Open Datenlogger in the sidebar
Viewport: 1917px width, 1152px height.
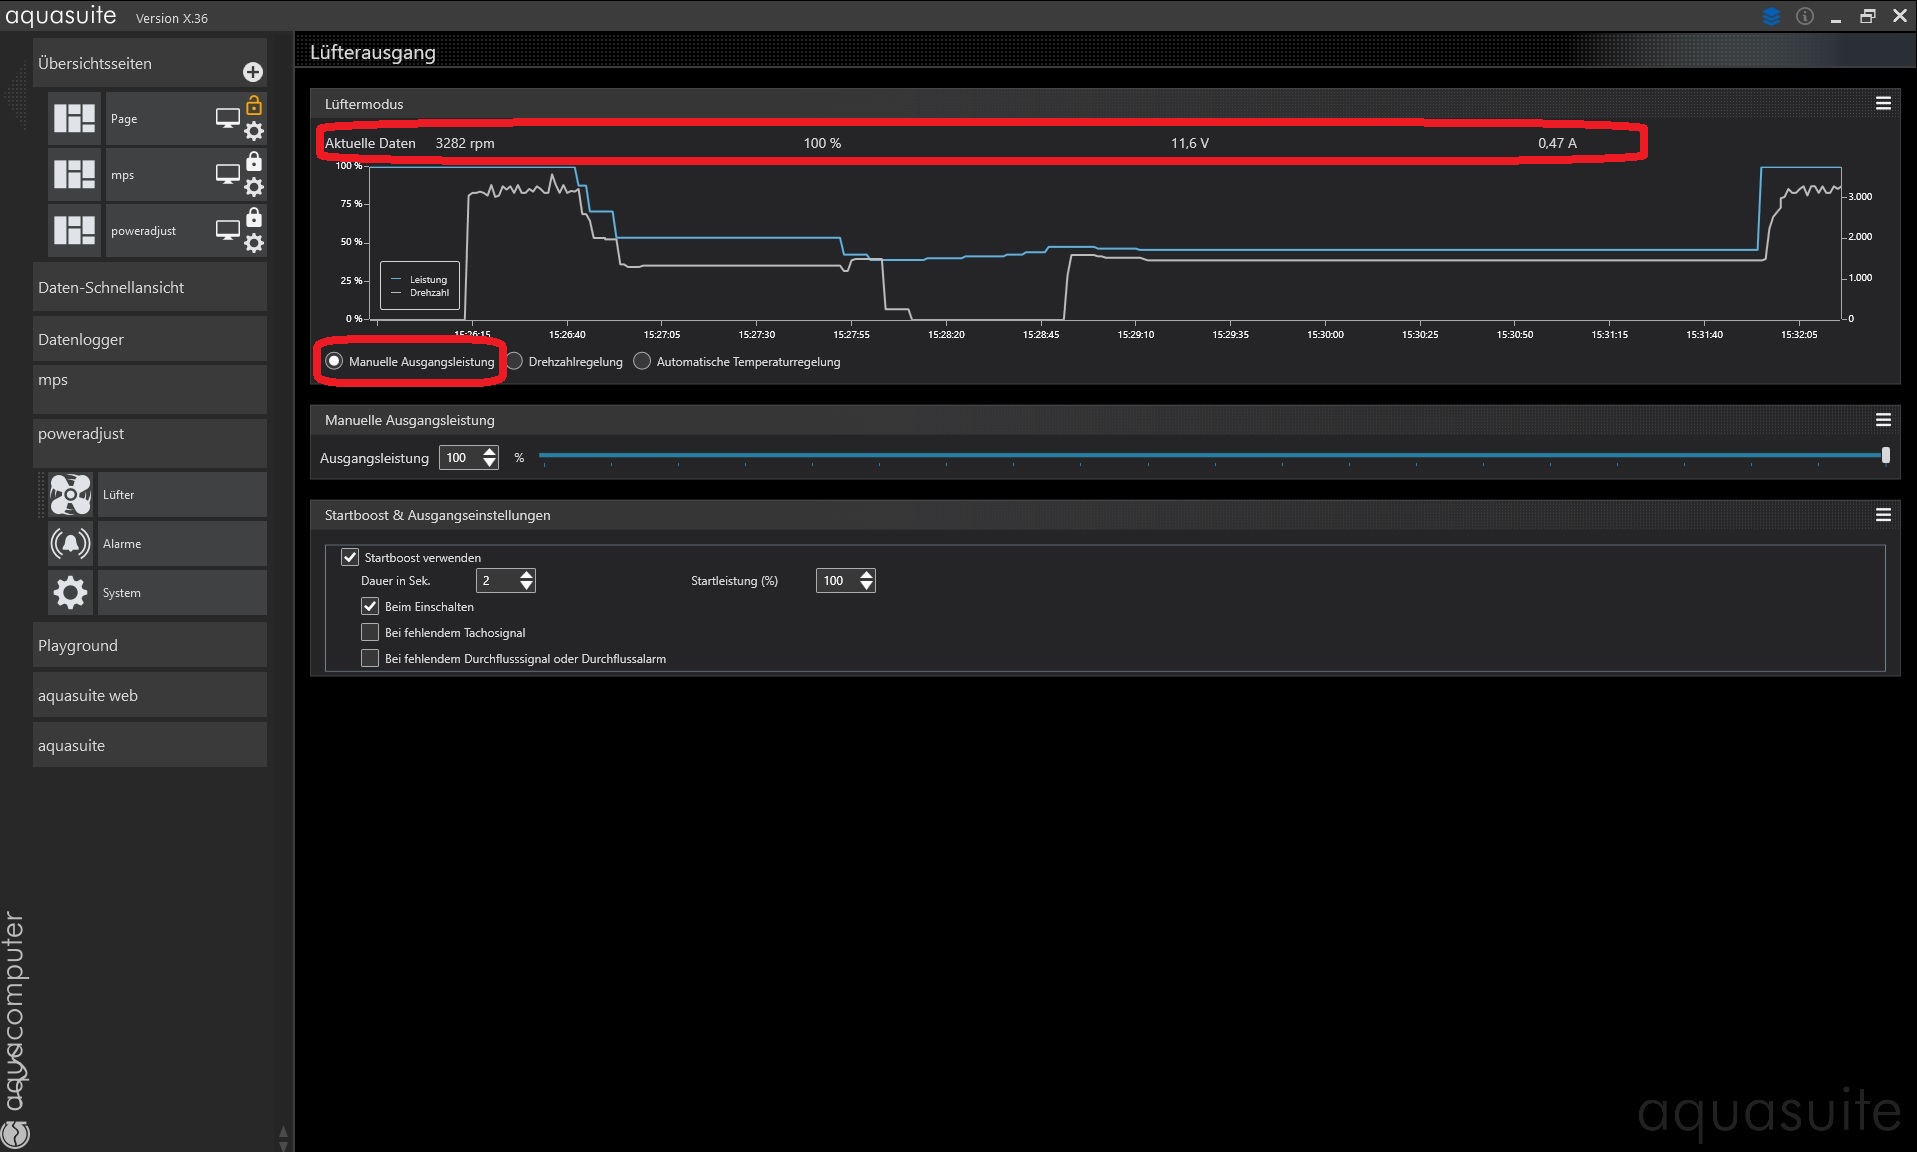coord(150,339)
